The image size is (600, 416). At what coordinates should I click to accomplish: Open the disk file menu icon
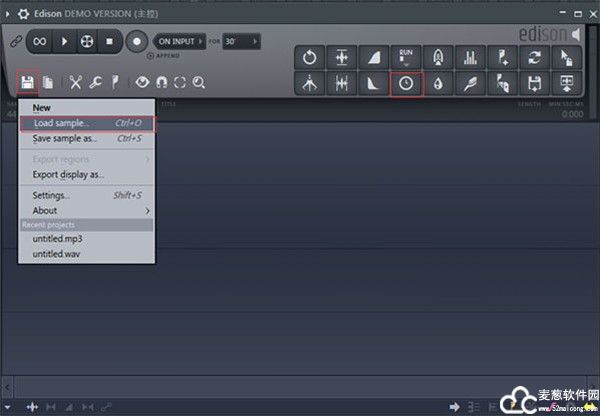[28, 82]
